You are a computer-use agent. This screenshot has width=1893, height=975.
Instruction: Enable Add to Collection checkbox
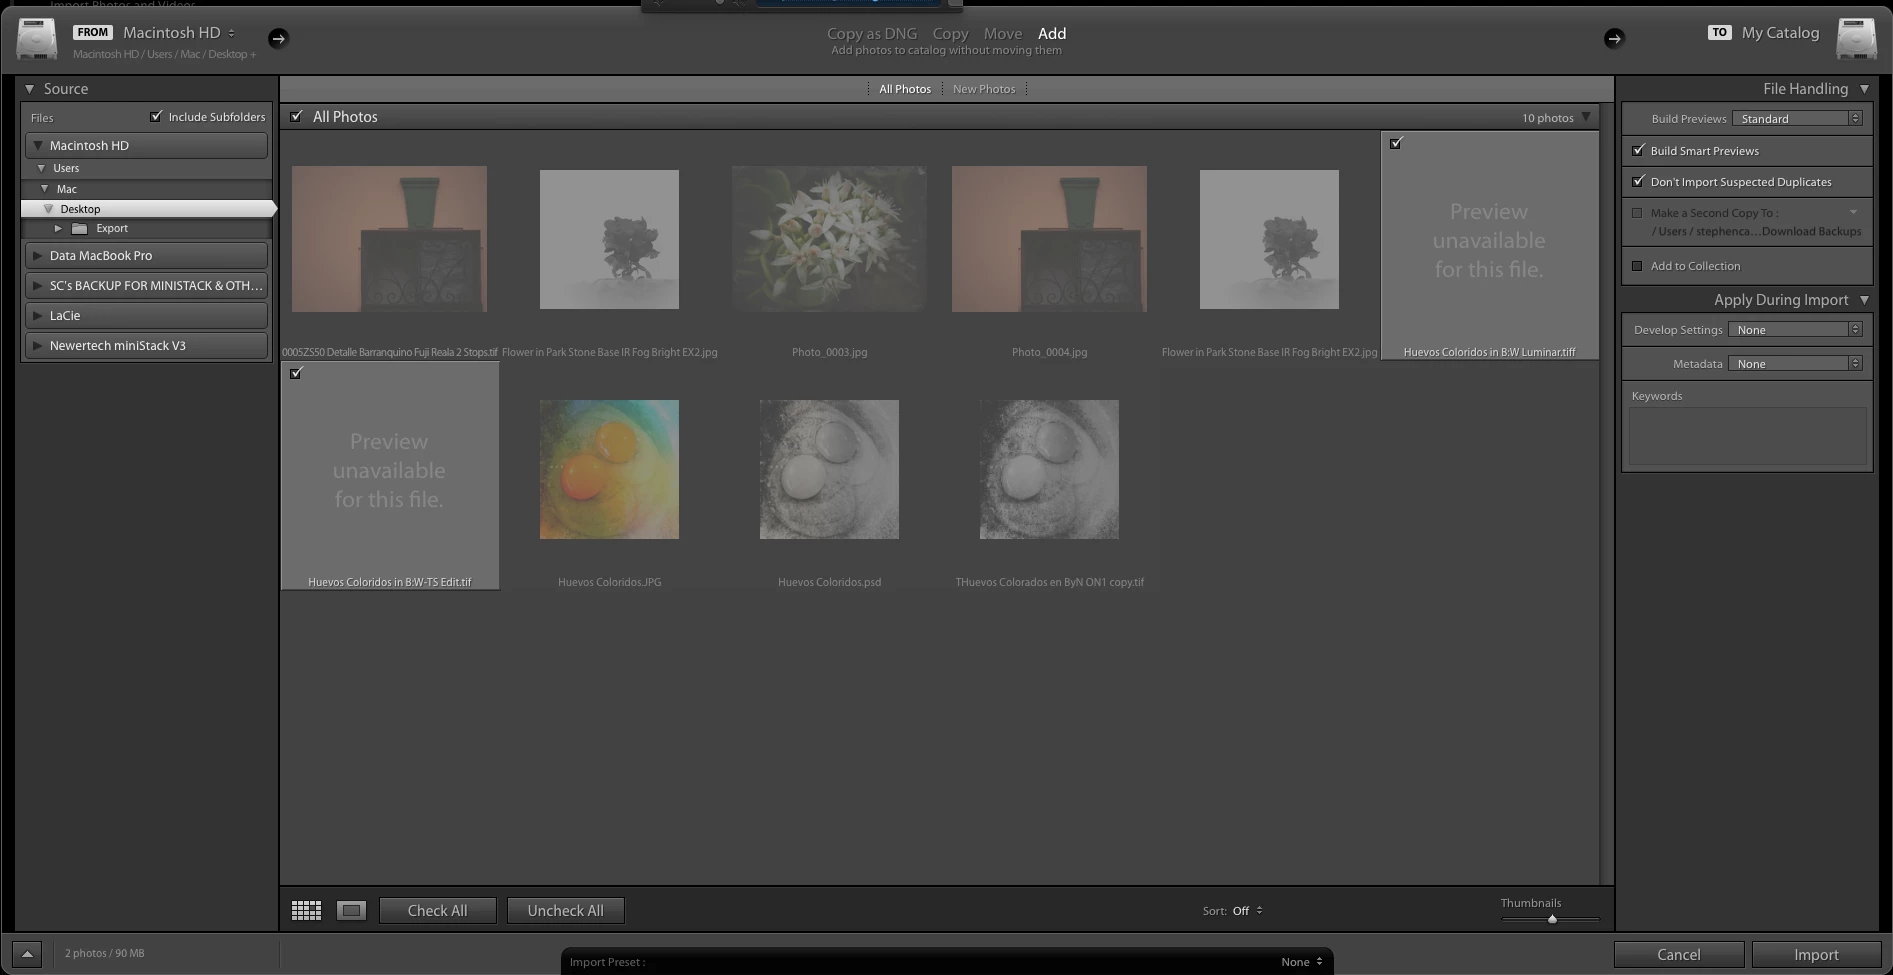(1637, 266)
